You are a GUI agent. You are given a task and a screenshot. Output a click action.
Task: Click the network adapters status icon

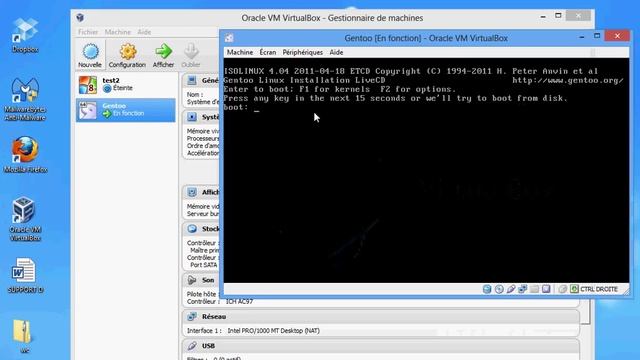point(523,289)
